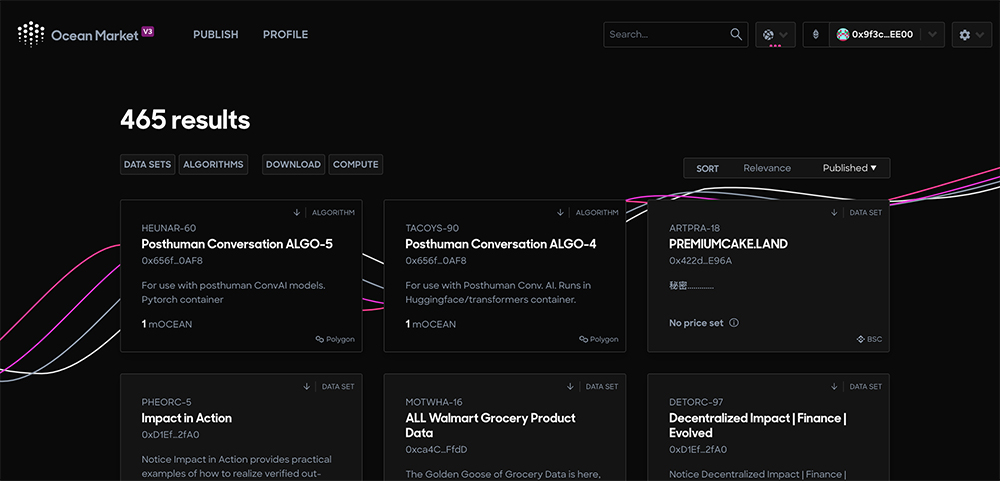
Task: Toggle the ALGORITHMS filter
Action: click(x=213, y=164)
